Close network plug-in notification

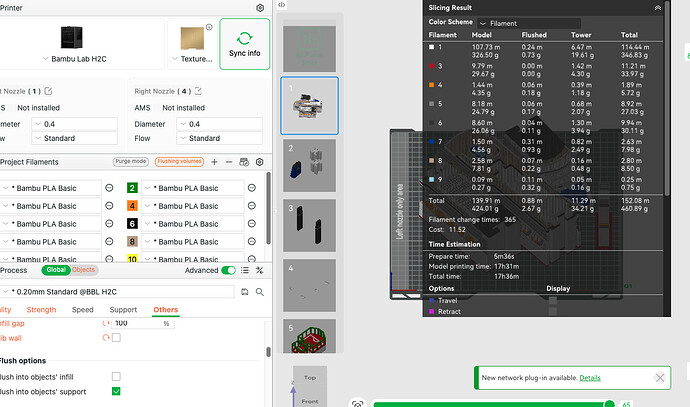coord(660,378)
